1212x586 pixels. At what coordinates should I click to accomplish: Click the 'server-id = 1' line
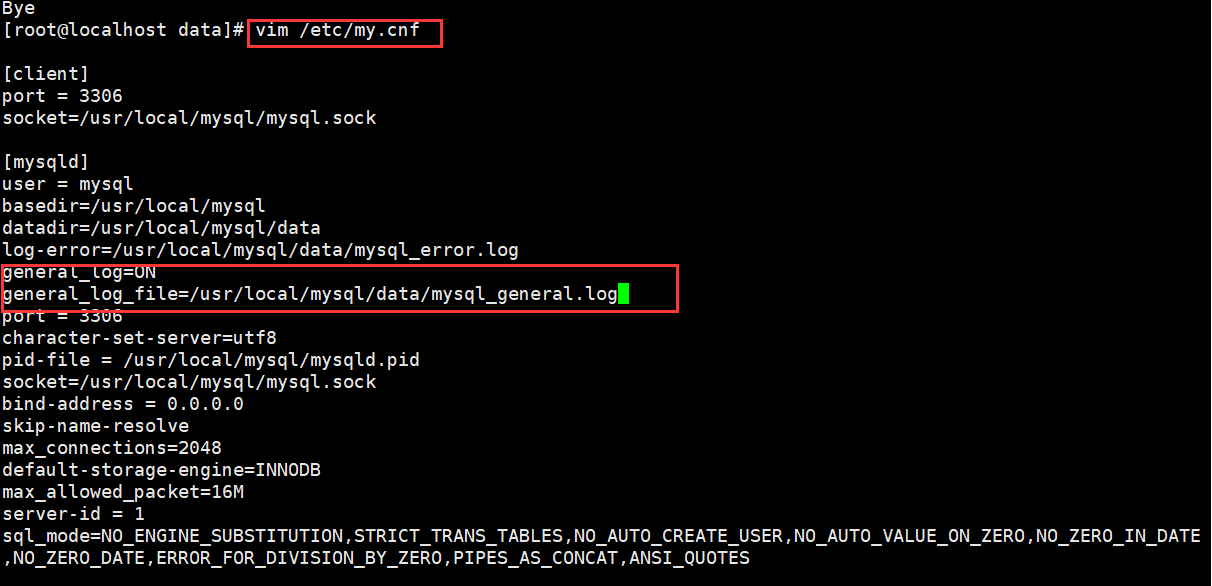tap(73, 514)
